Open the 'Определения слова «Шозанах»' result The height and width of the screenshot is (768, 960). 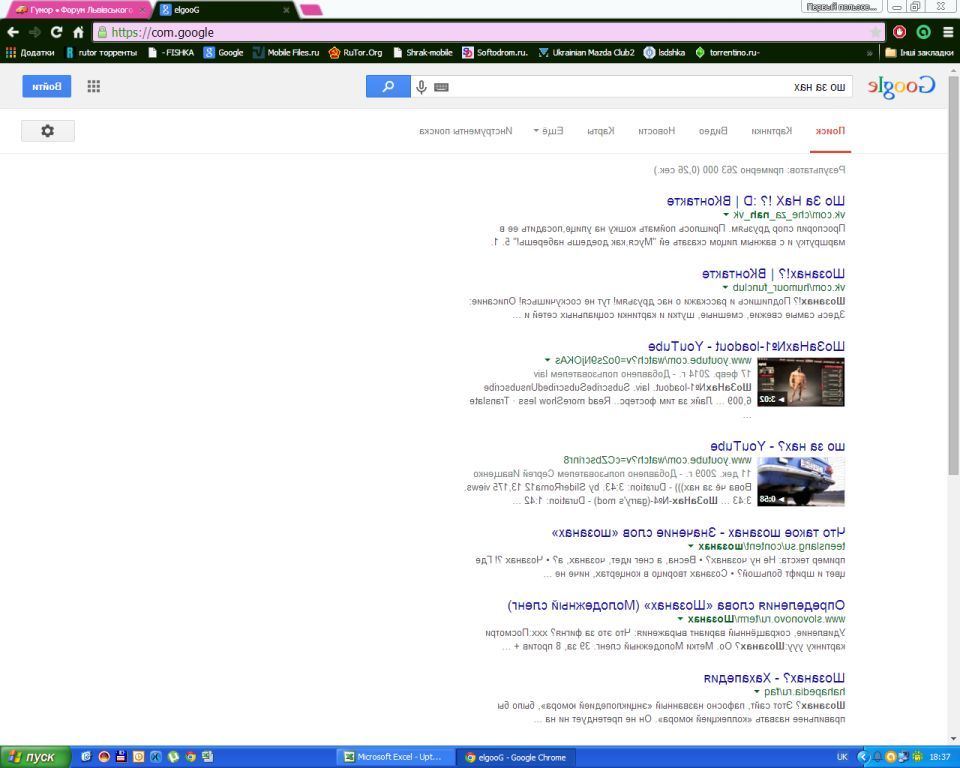[x=677, y=606]
